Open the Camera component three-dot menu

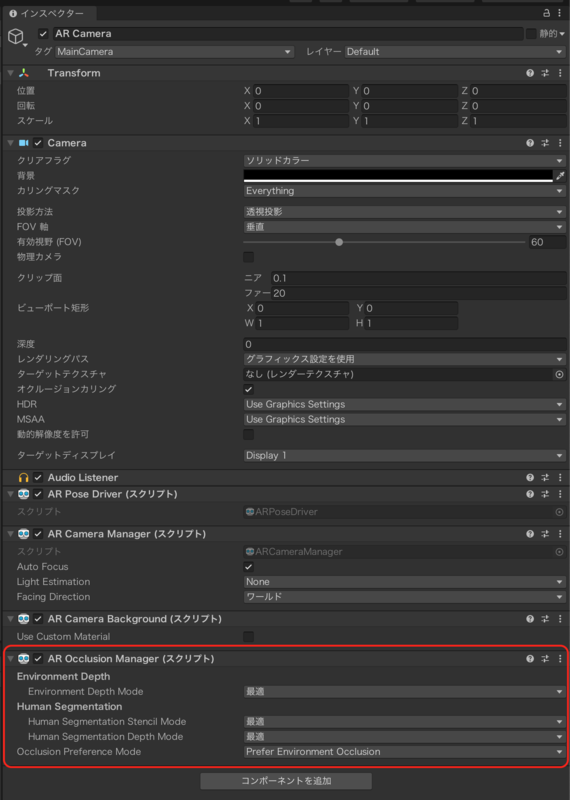coord(560,143)
